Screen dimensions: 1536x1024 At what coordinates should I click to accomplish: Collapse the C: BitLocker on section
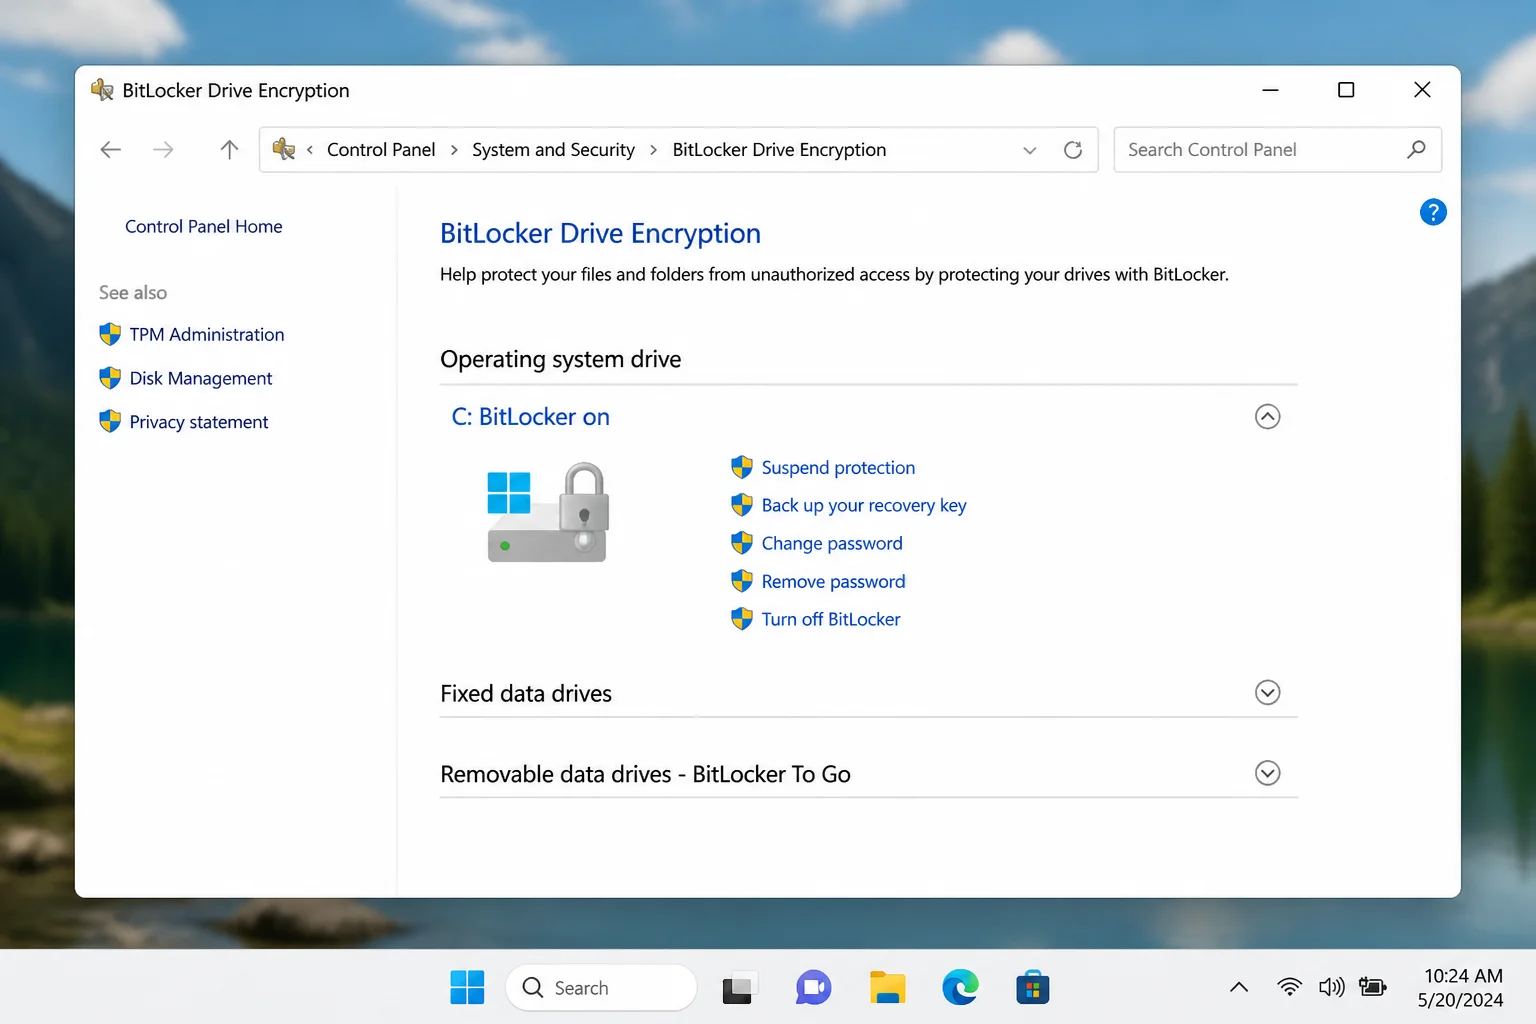[1267, 417]
